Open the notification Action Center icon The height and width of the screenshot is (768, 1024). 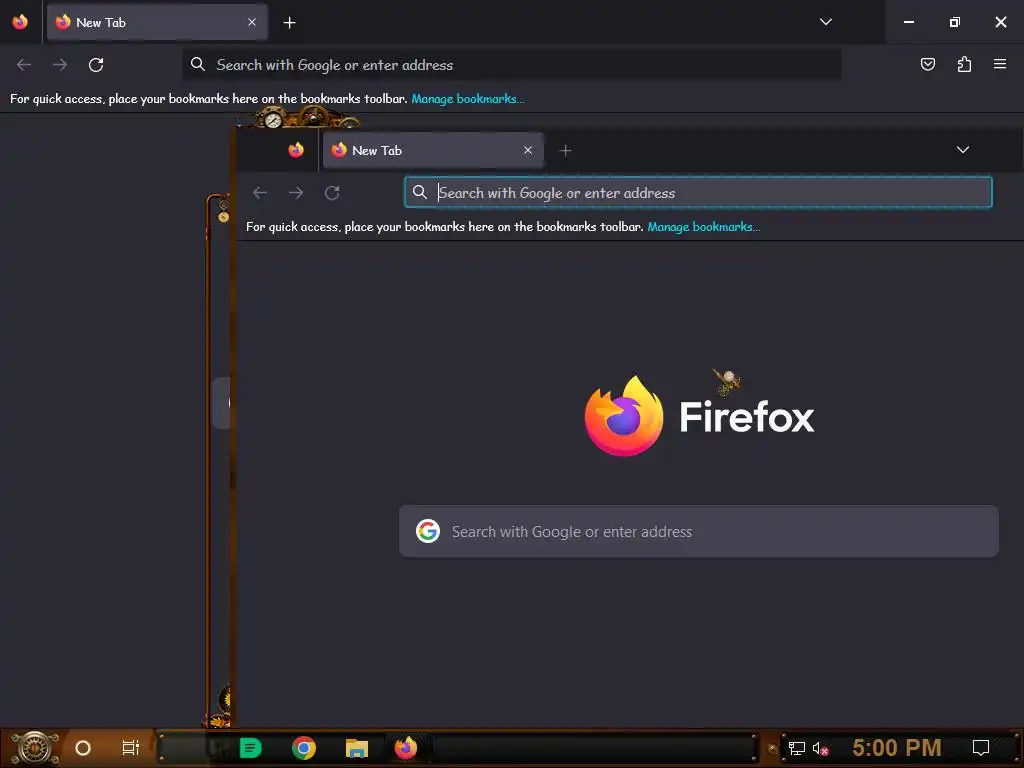(x=980, y=748)
